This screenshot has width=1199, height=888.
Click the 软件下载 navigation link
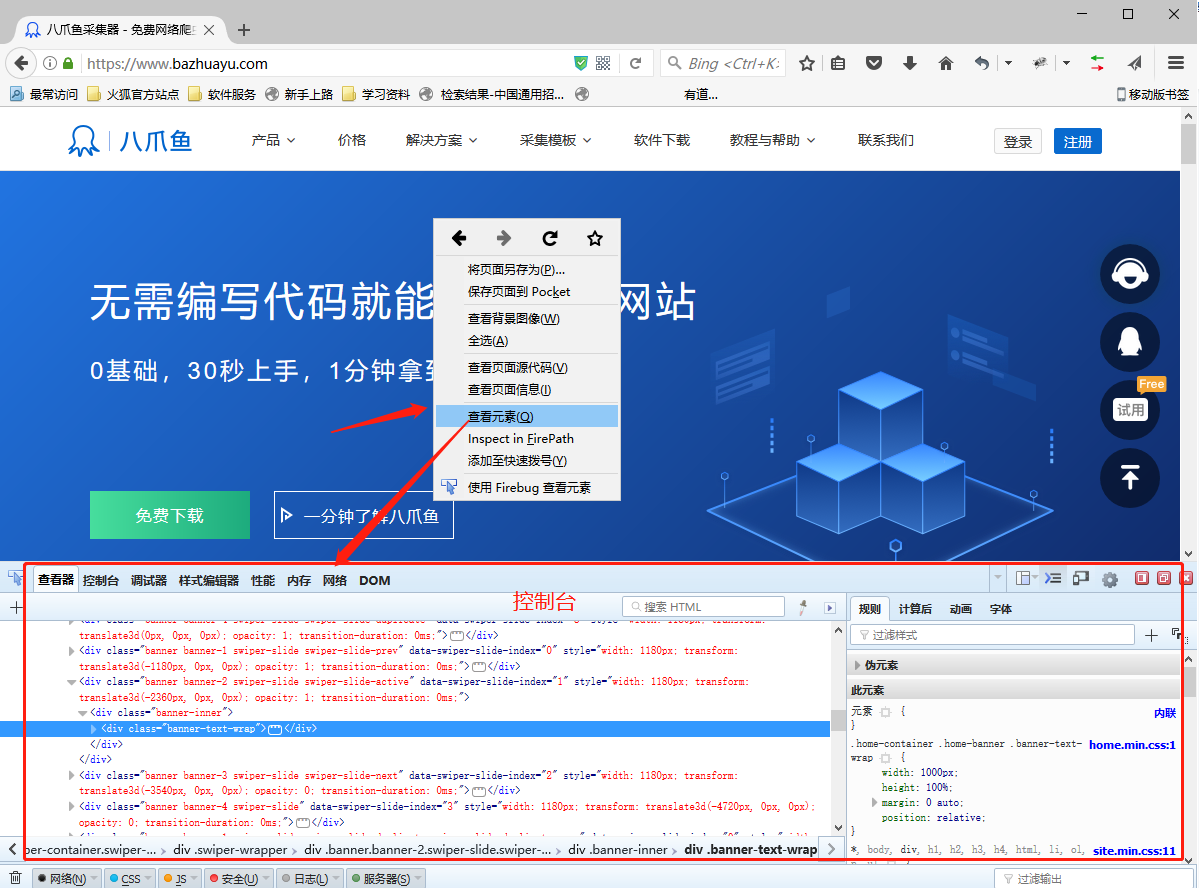pos(661,140)
